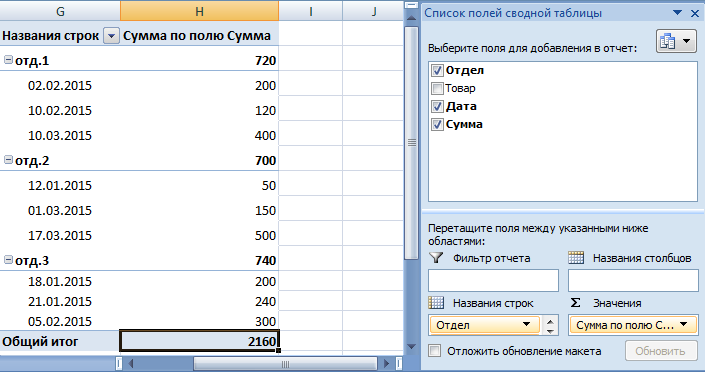The width and height of the screenshot is (705, 372).
Task: Uncheck the Сумма field checkbox
Action: pyautogui.click(x=437, y=124)
